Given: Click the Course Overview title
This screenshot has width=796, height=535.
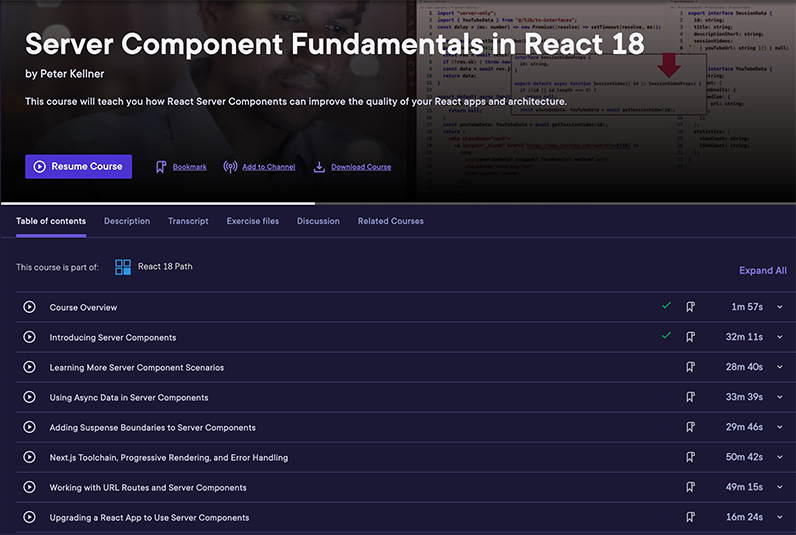Looking at the screenshot, I should [83, 308].
